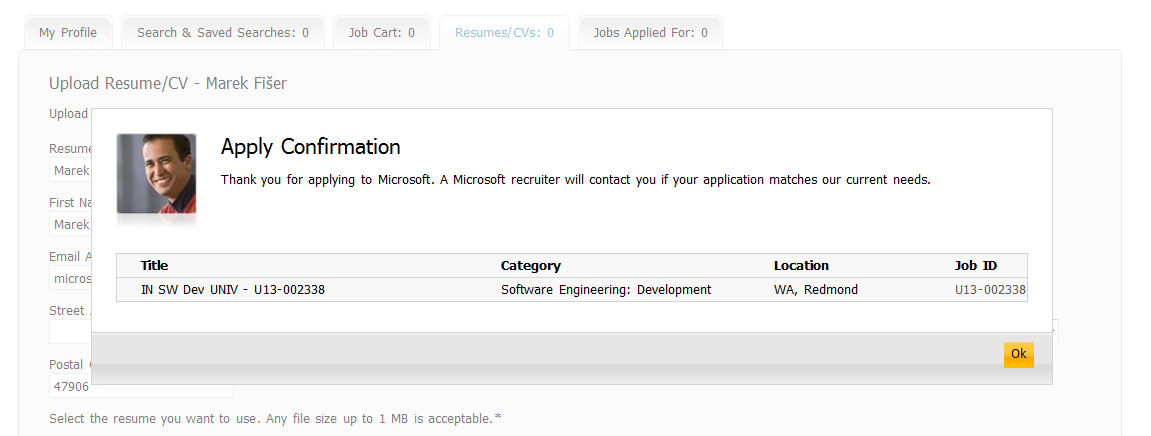Open the Job Cart tab
Screen dimensions: 1151x436
click(381, 33)
